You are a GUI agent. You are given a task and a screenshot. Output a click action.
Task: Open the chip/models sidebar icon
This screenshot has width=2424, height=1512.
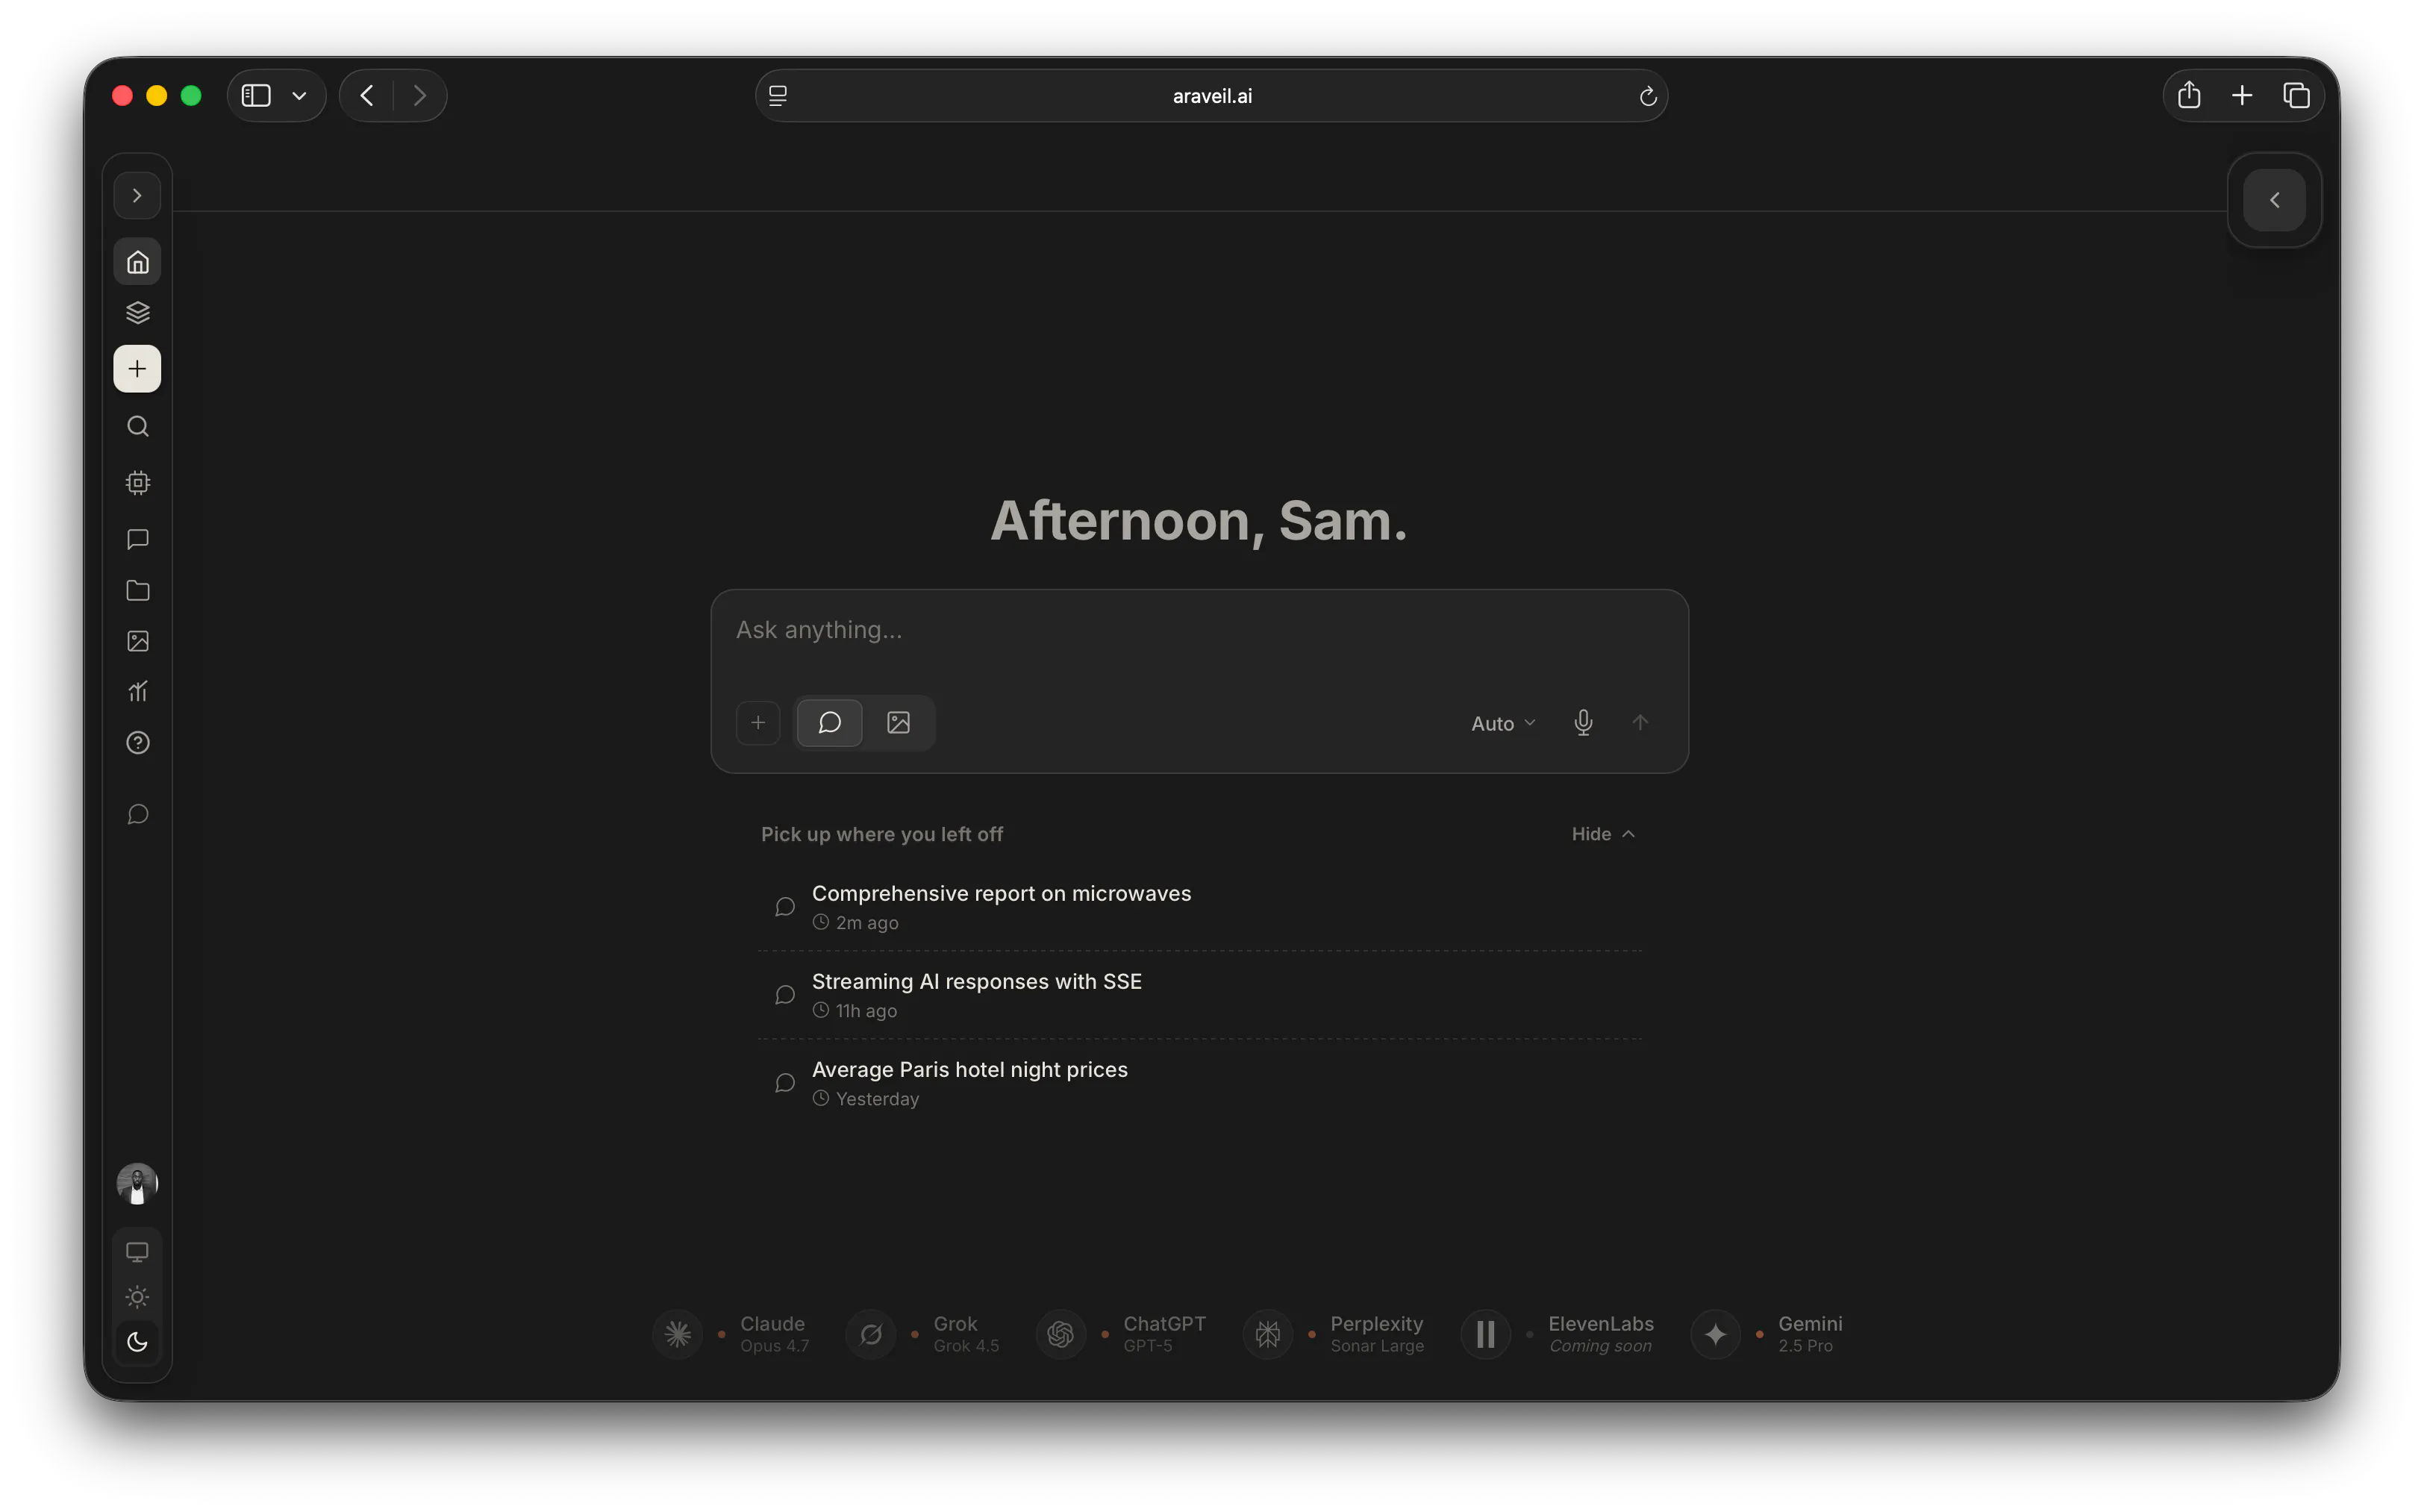(137, 483)
